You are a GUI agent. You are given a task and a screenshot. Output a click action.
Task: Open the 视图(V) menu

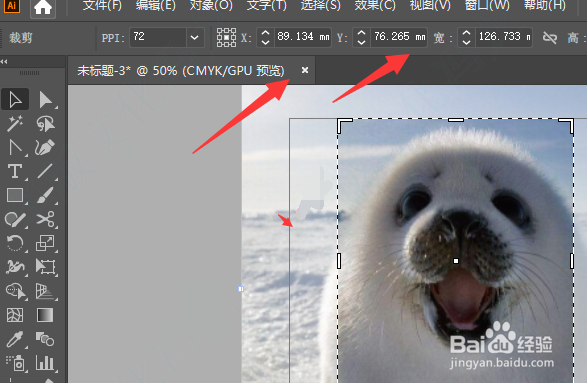[x=430, y=5]
